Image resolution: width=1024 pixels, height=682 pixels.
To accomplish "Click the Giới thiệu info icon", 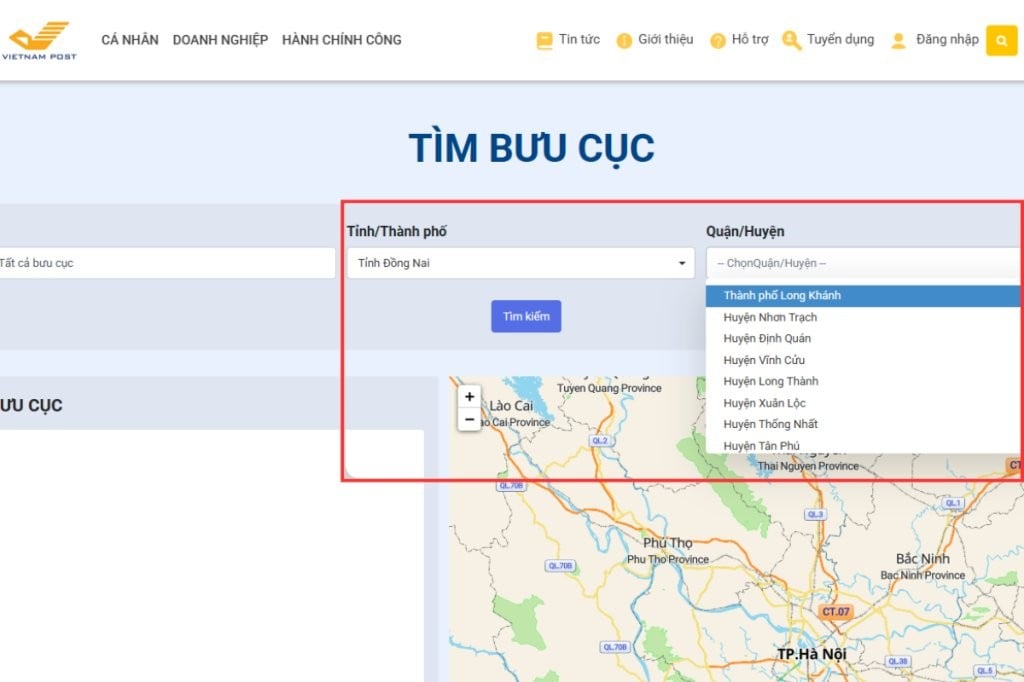I will [624, 41].
